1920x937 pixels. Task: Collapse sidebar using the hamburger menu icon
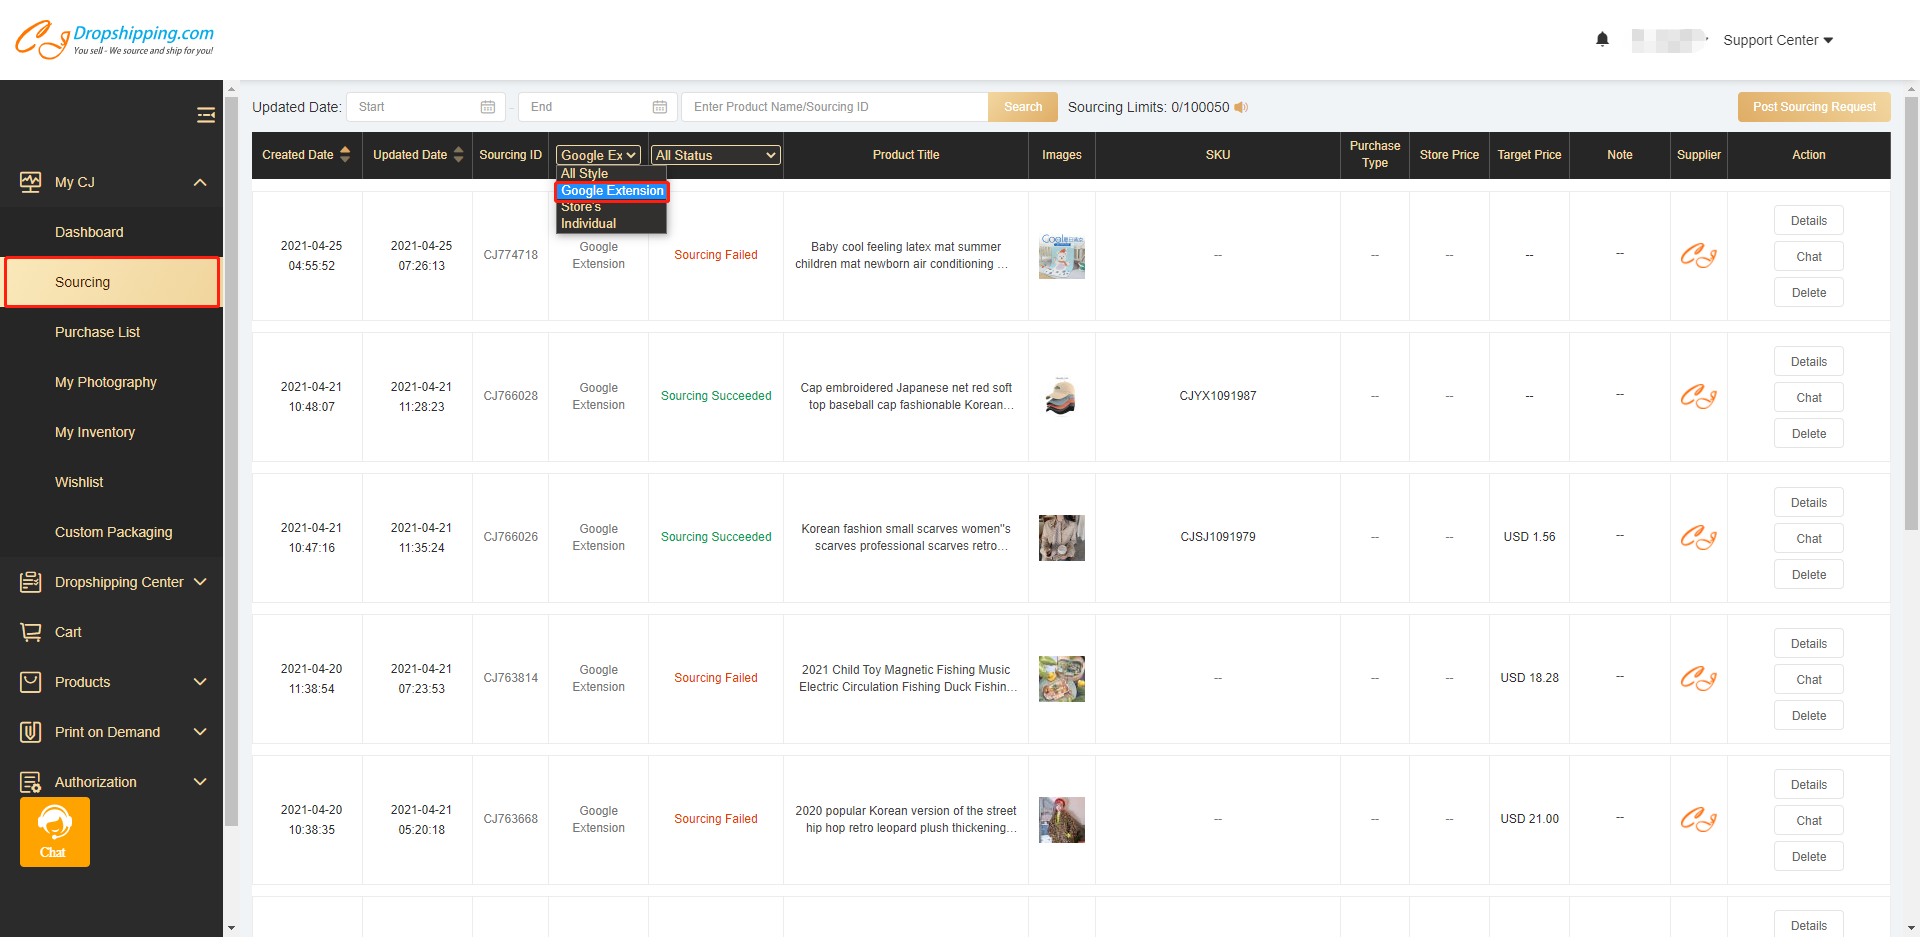[x=206, y=115]
